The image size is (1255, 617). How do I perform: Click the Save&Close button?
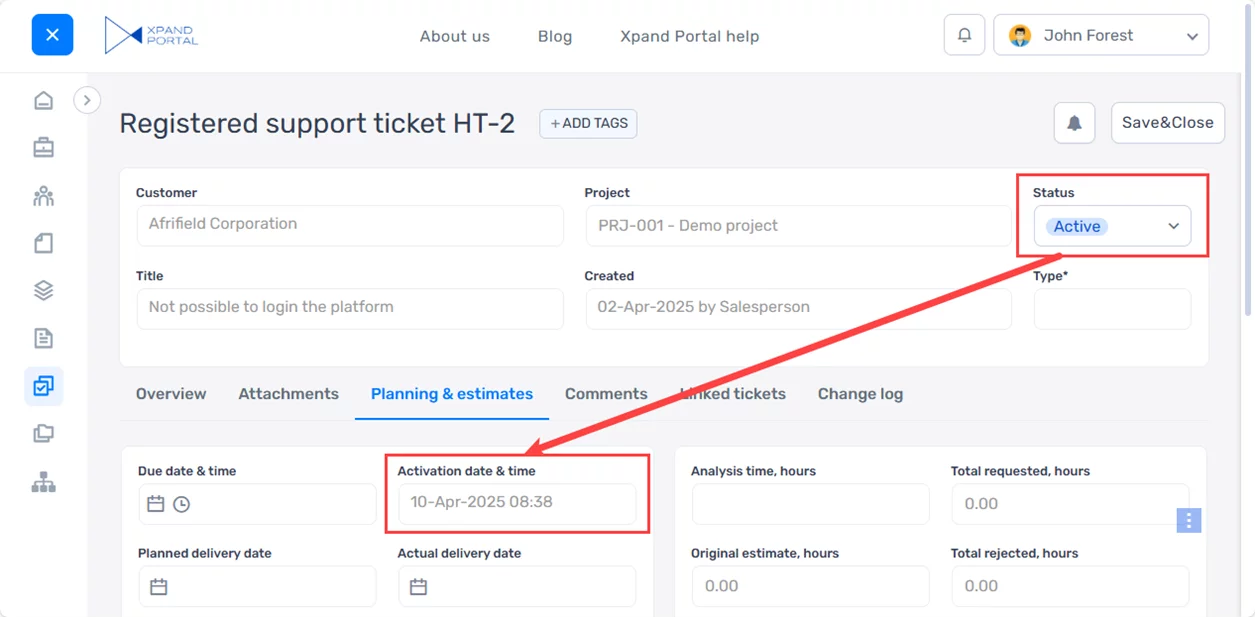pyautogui.click(x=1168, y=123)
